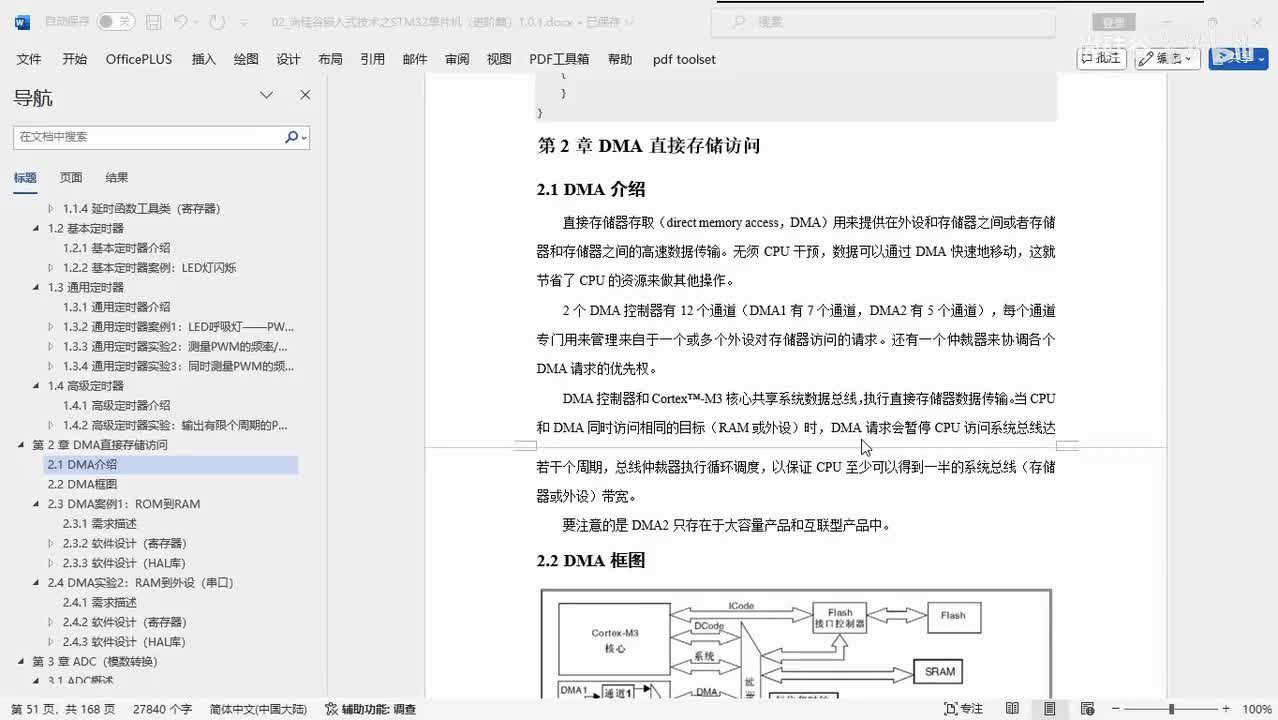Go to heading 2.3.1 需求描述
The image size is (1278, 720).
point(100,524)
